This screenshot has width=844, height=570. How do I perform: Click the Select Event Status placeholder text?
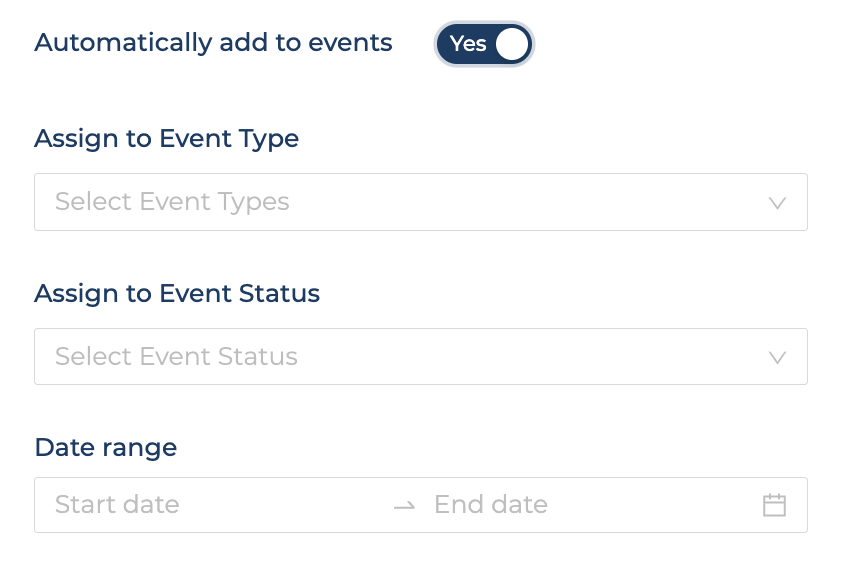[176, 356]
